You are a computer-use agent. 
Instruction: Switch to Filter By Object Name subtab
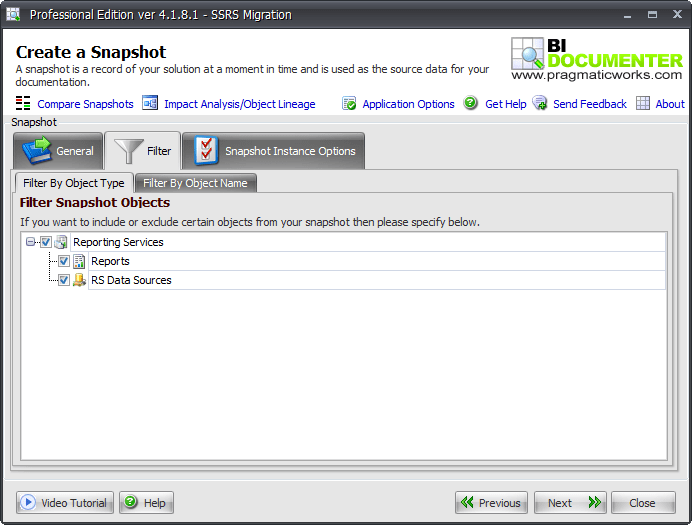[x=196, y=183]
